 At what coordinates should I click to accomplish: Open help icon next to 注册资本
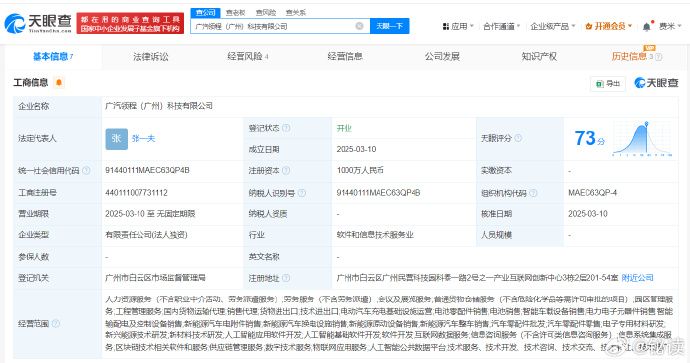click(x=286, y=170)
